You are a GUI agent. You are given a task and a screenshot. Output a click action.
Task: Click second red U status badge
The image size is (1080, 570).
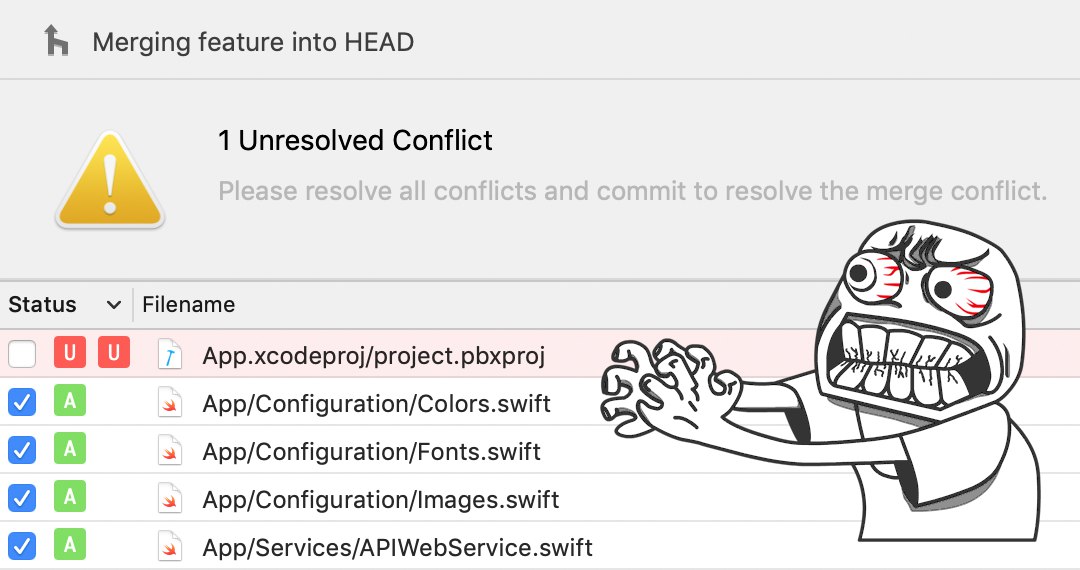click(x=114, y=353)
